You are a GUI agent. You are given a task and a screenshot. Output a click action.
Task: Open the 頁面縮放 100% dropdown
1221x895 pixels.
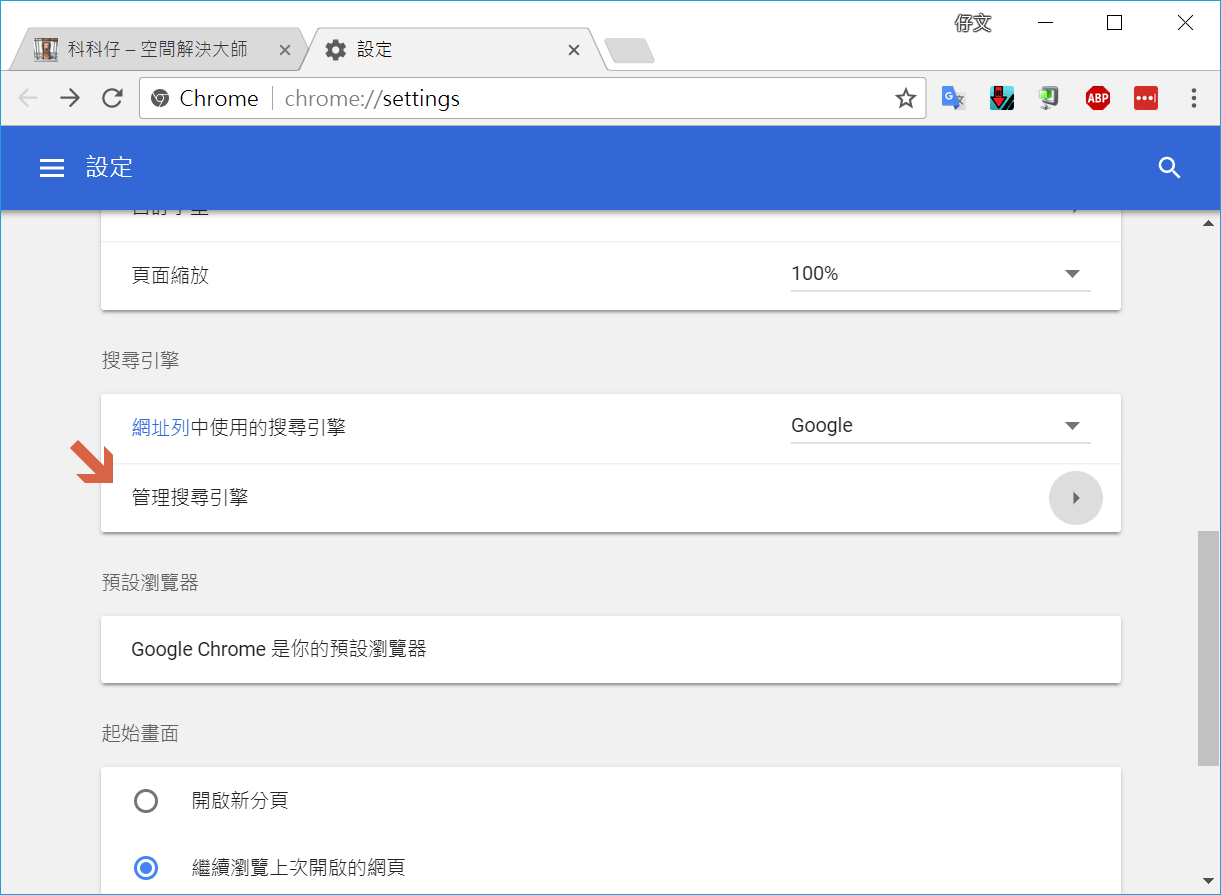click(939, 274)
